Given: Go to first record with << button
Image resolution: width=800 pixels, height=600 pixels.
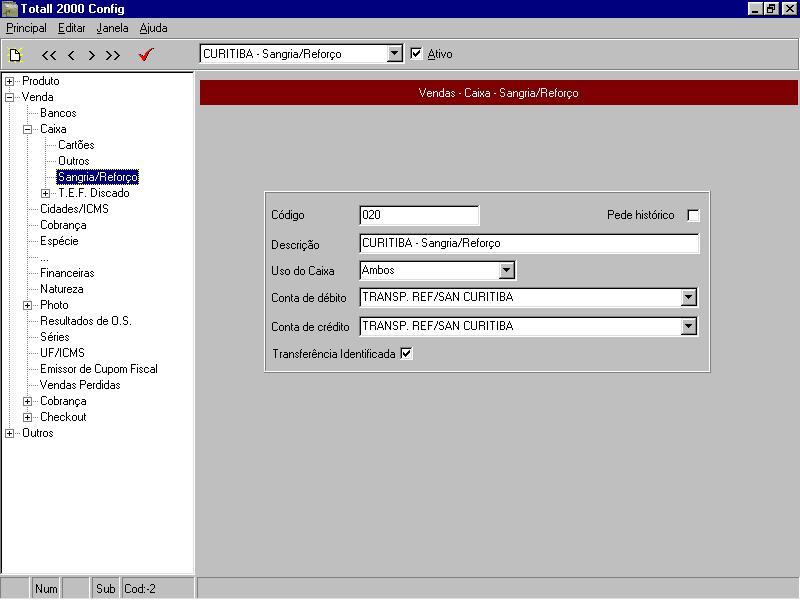Looking at the screenshot, I should (49, 55).
